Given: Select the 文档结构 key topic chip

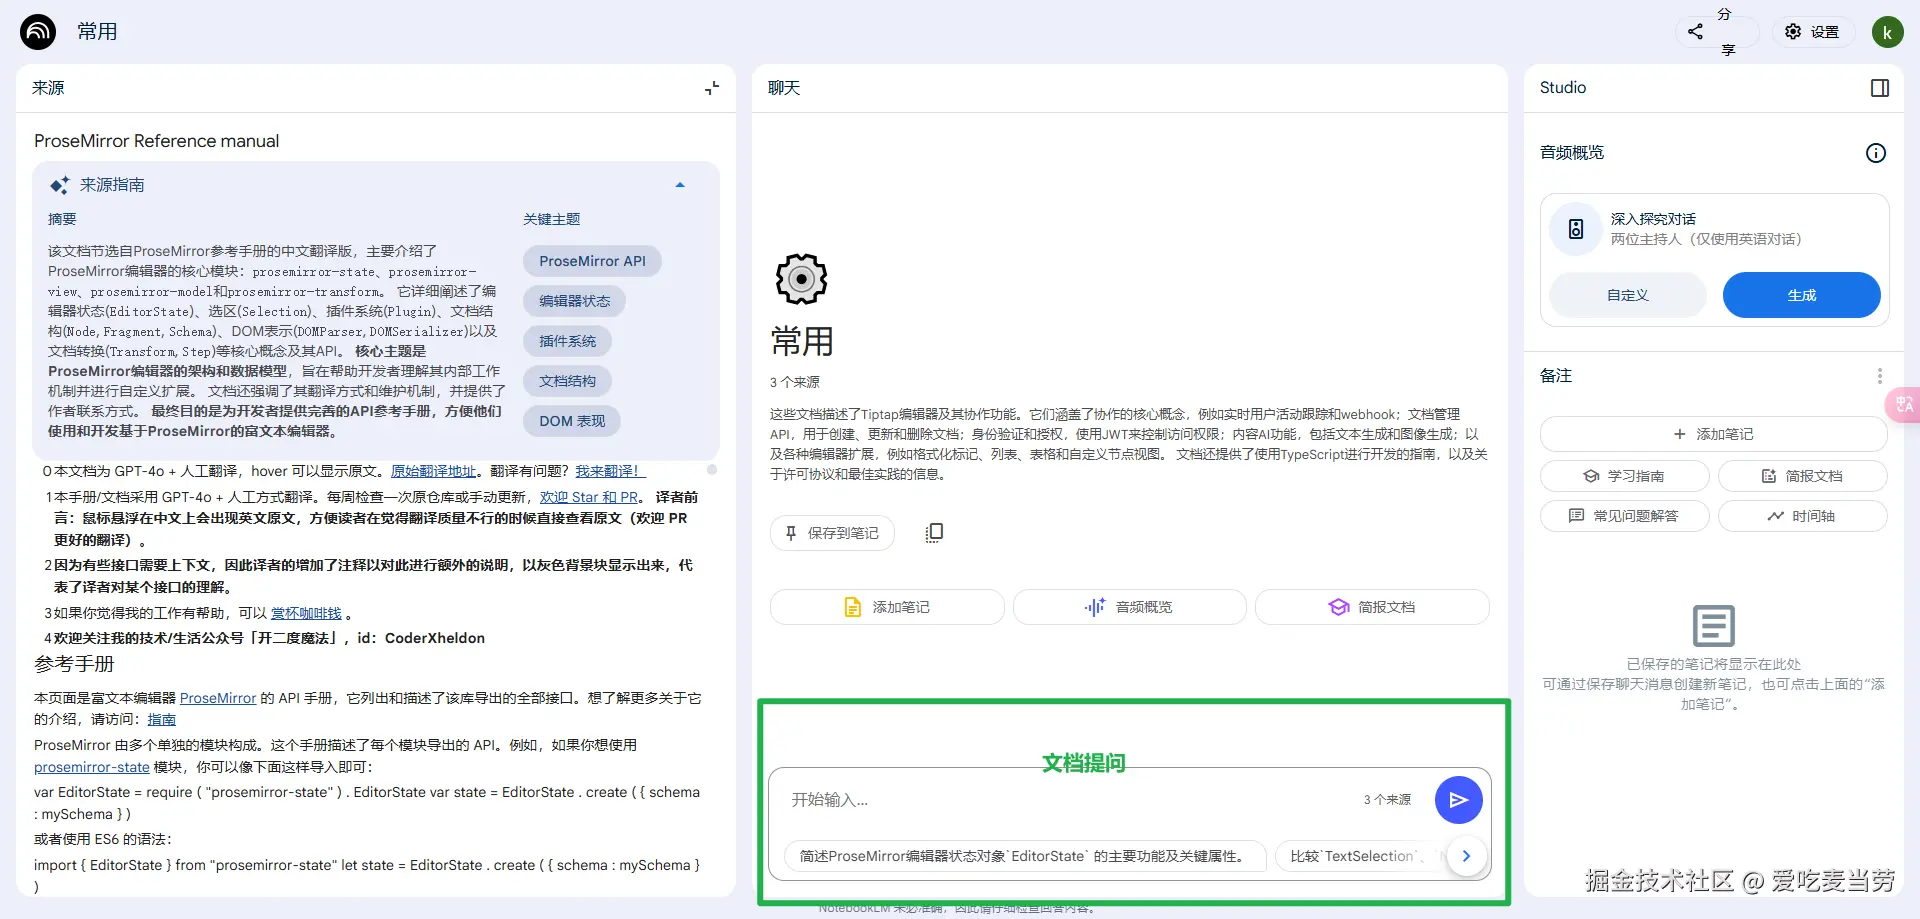Looking at the screenshot, I should pos(567,381).
